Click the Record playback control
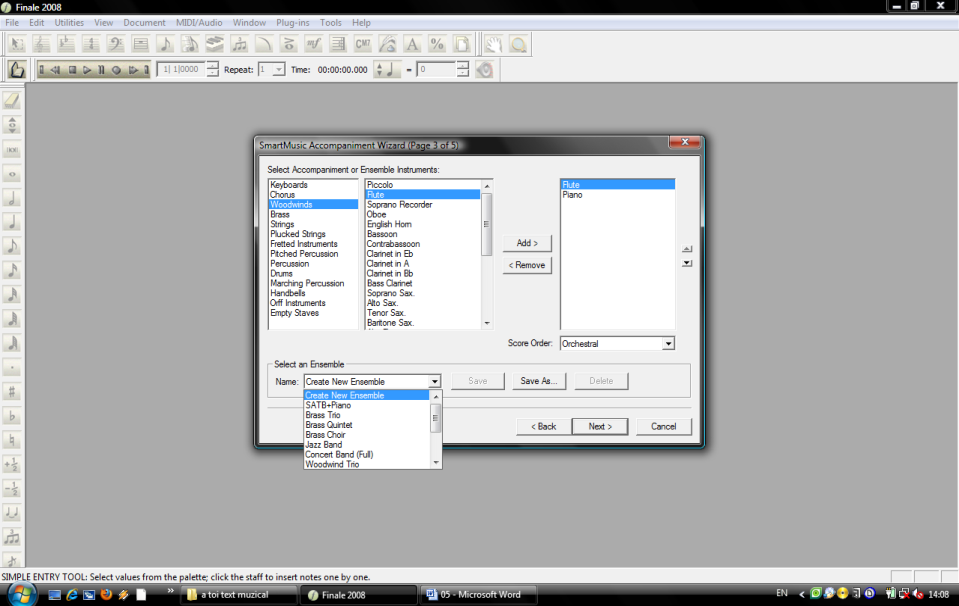The width and height of the screenshot is (959, 606). [x=116, y=70]
